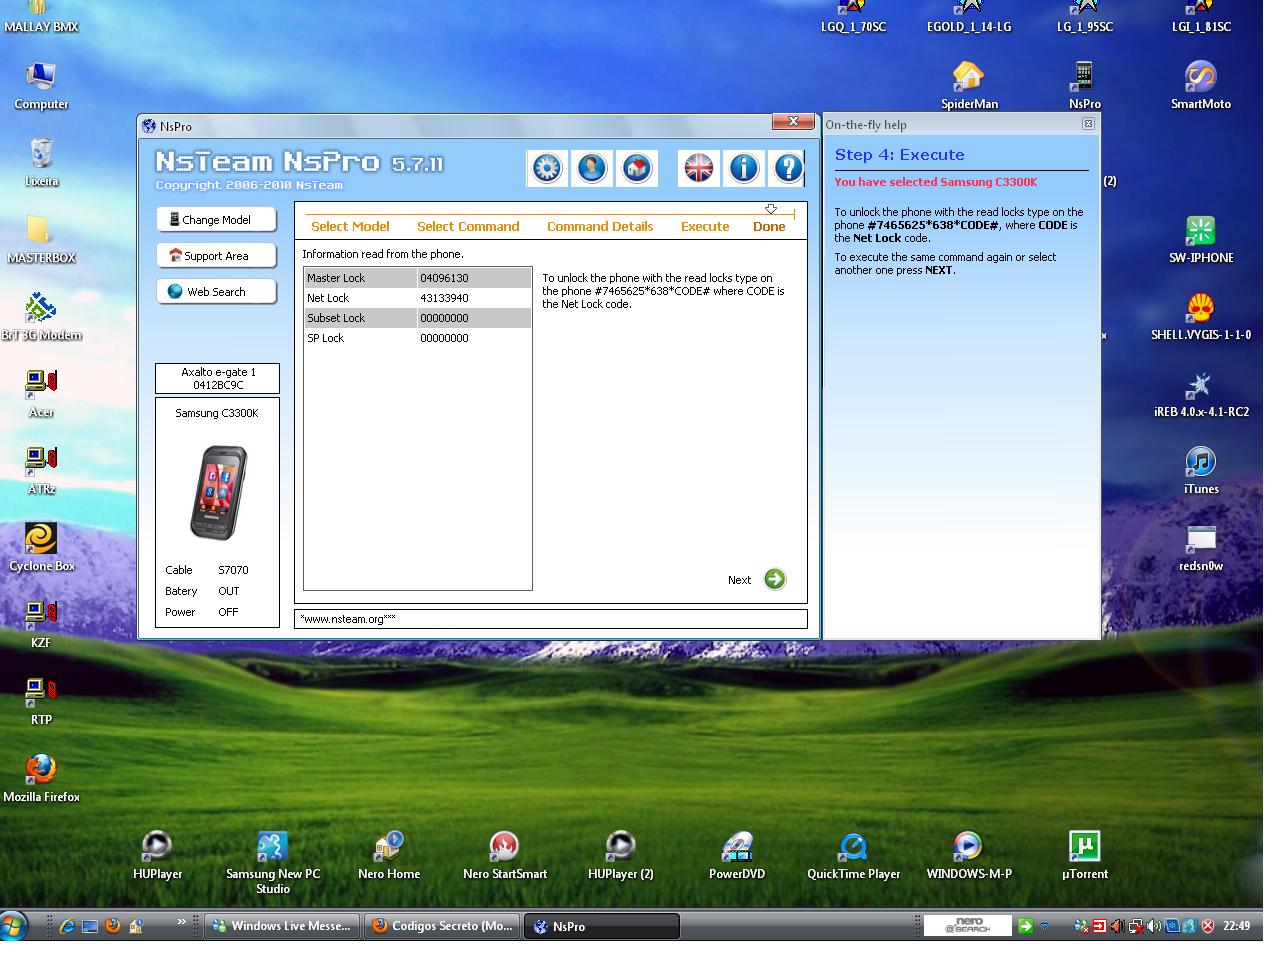Open the help question mark icon
1280x960 pixels.
[788, 168]
